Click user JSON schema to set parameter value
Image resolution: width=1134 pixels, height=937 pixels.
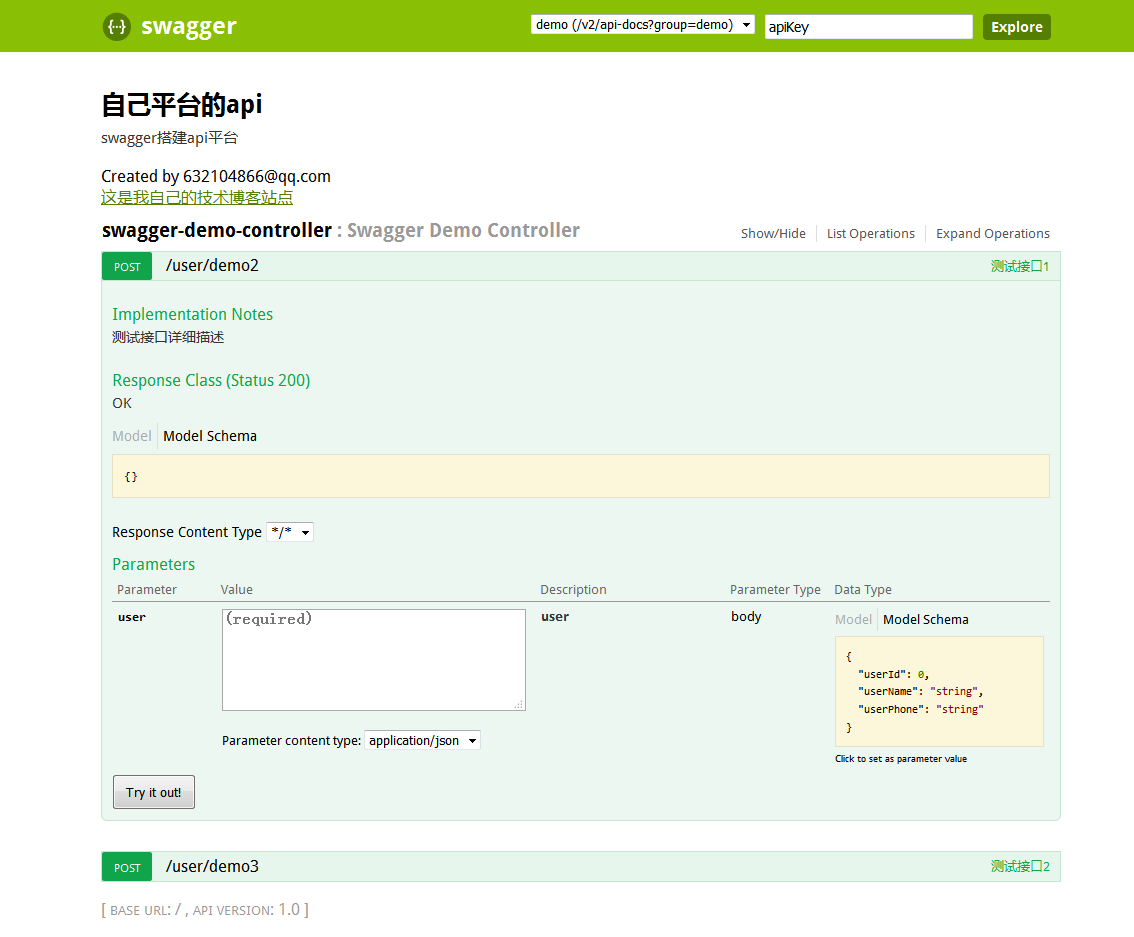[939, 691]
